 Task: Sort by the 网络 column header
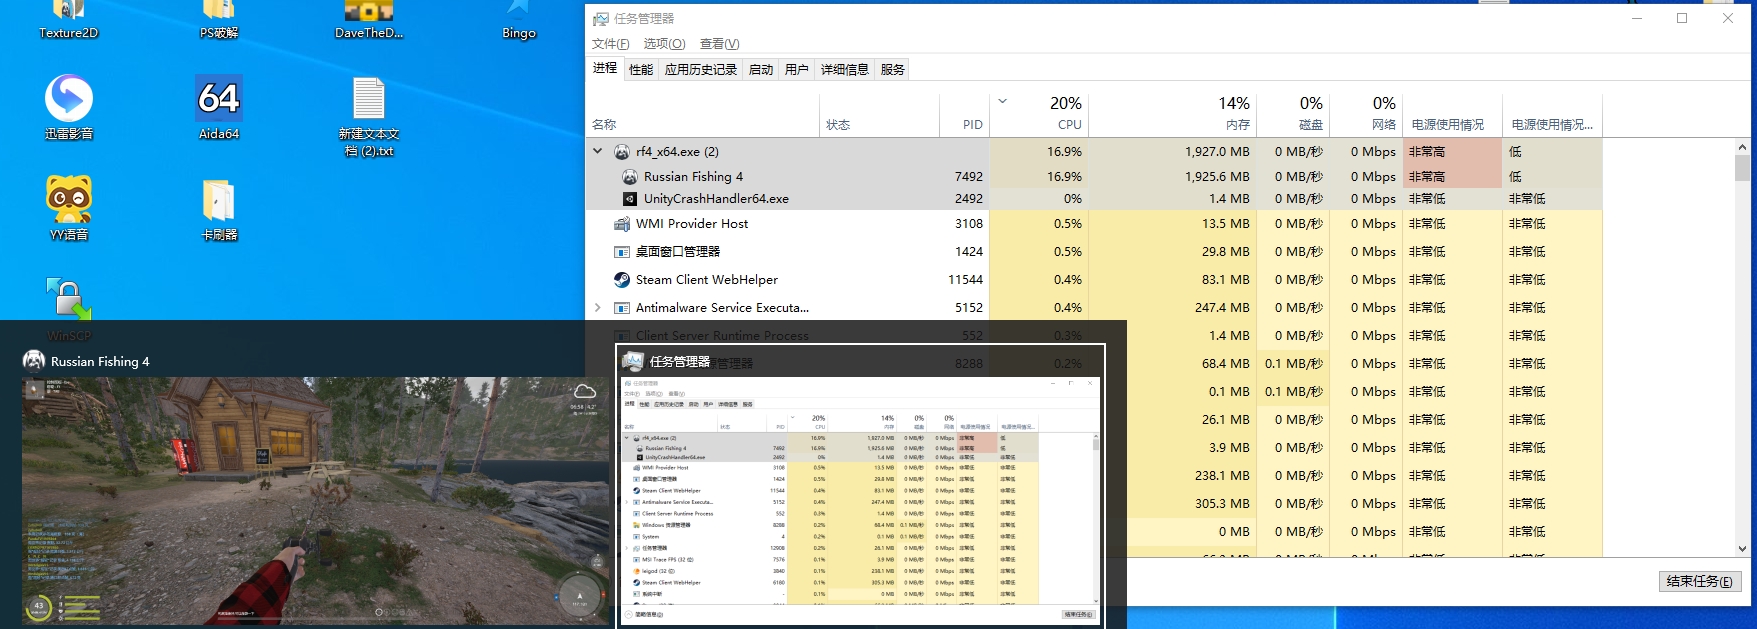1366,115
